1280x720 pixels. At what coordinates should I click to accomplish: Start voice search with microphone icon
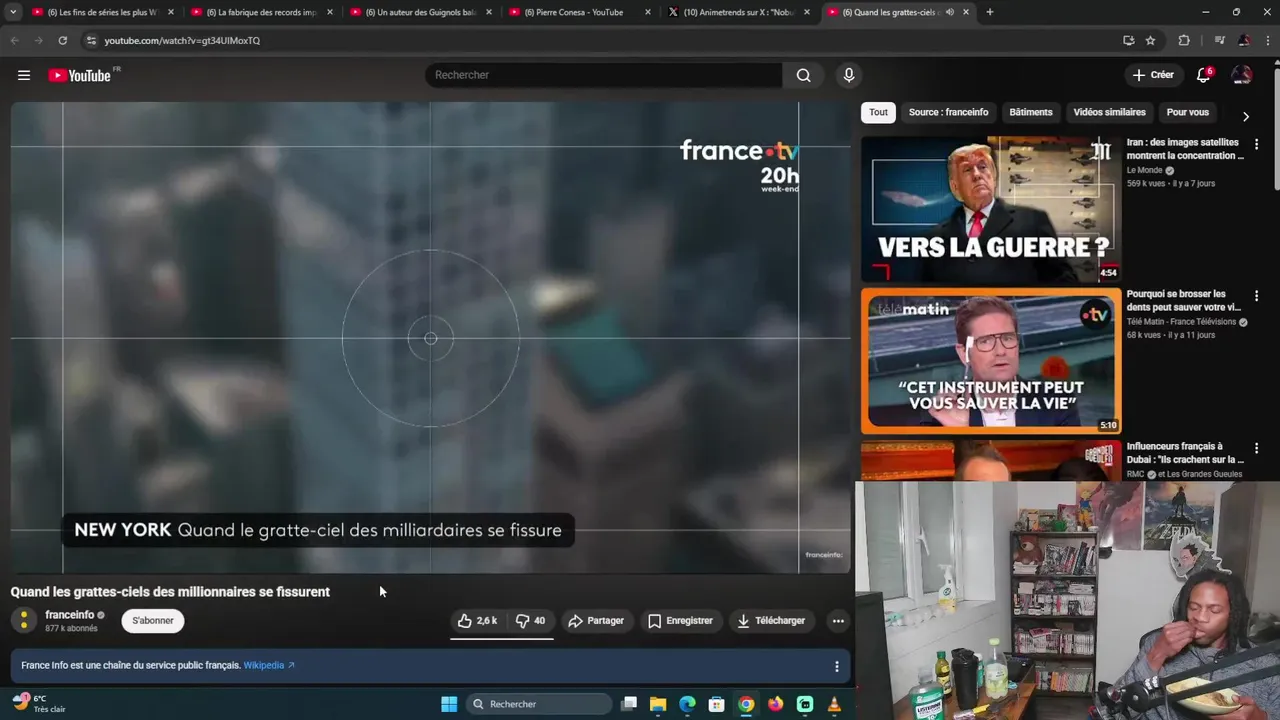click(x=848, y=75)
